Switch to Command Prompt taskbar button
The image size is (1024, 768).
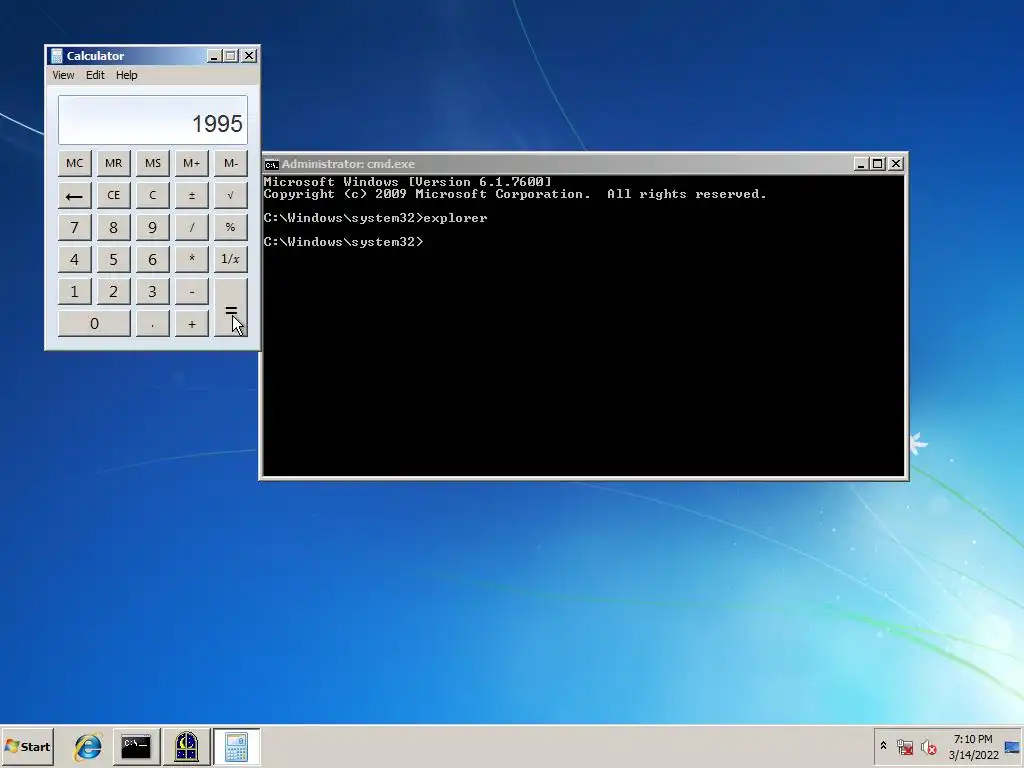point(136,746)
